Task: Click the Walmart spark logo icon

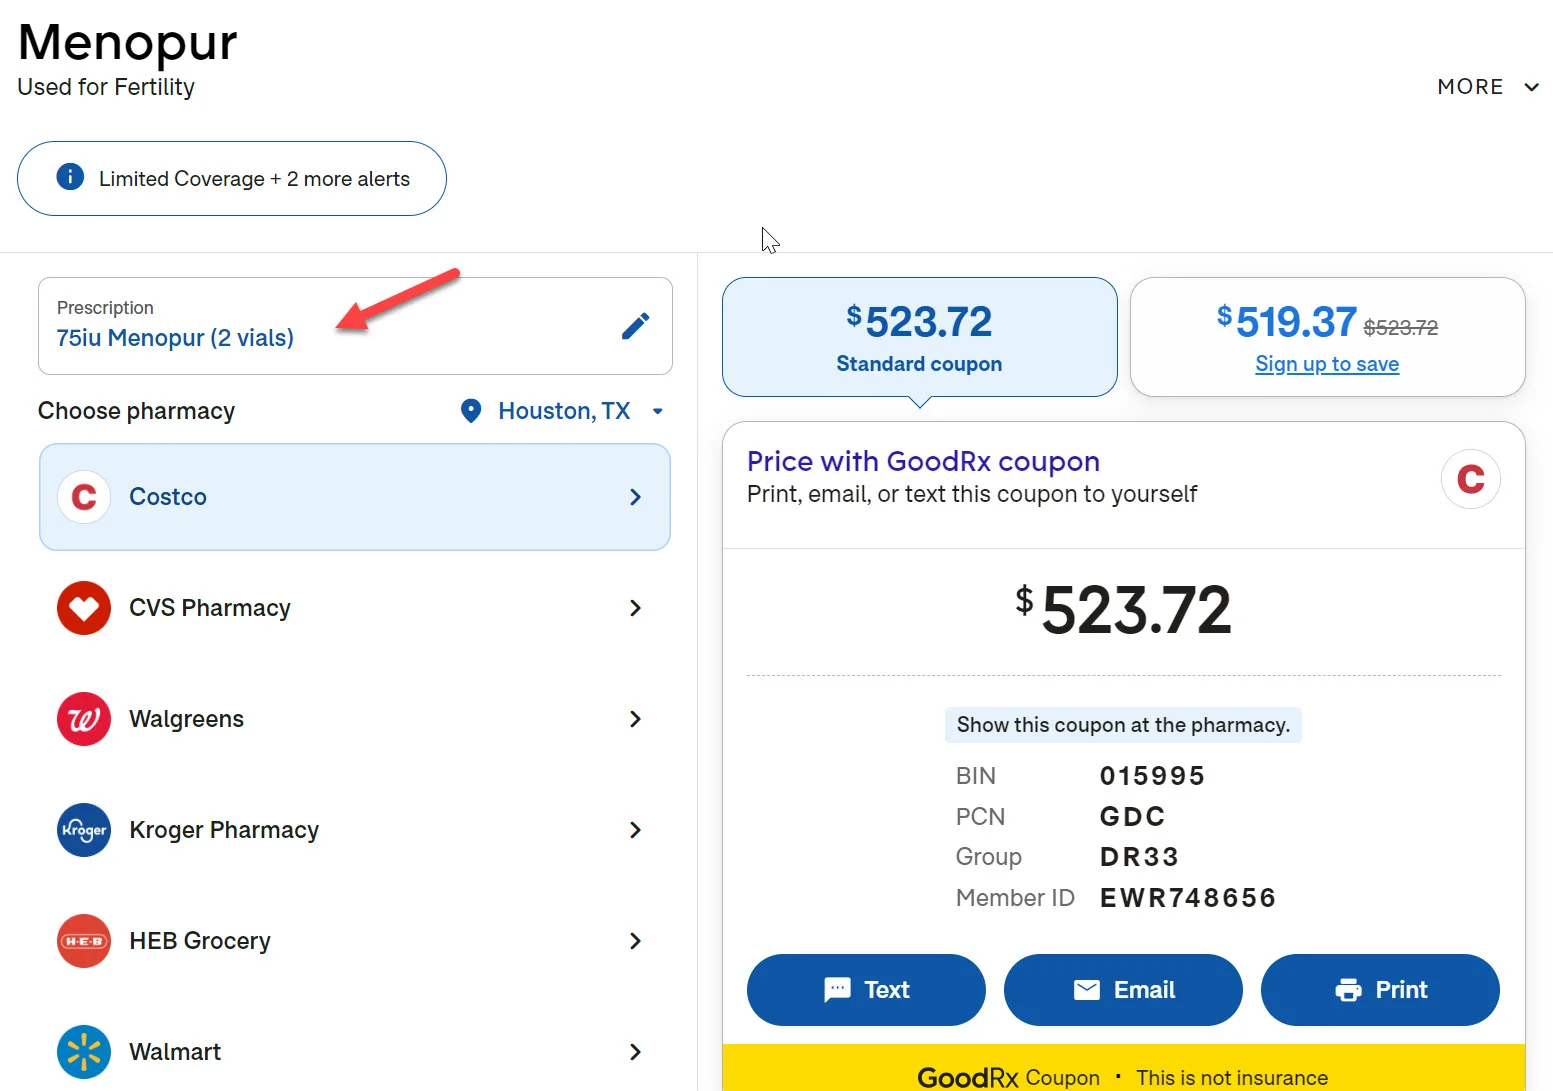Action: [84, 1052]
